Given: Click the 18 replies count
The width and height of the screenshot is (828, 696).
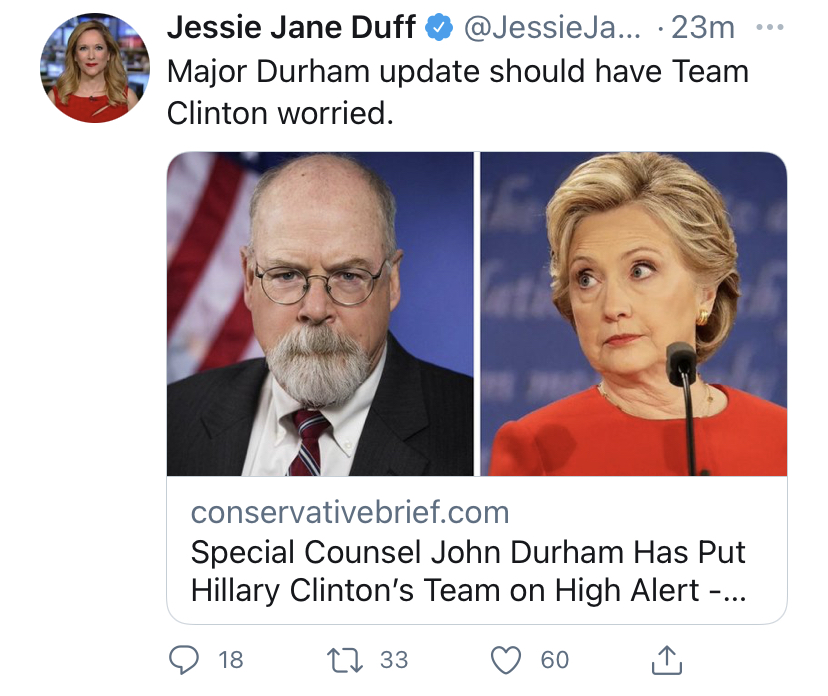Looking at the screenshot, I should (x=231, y=660).
